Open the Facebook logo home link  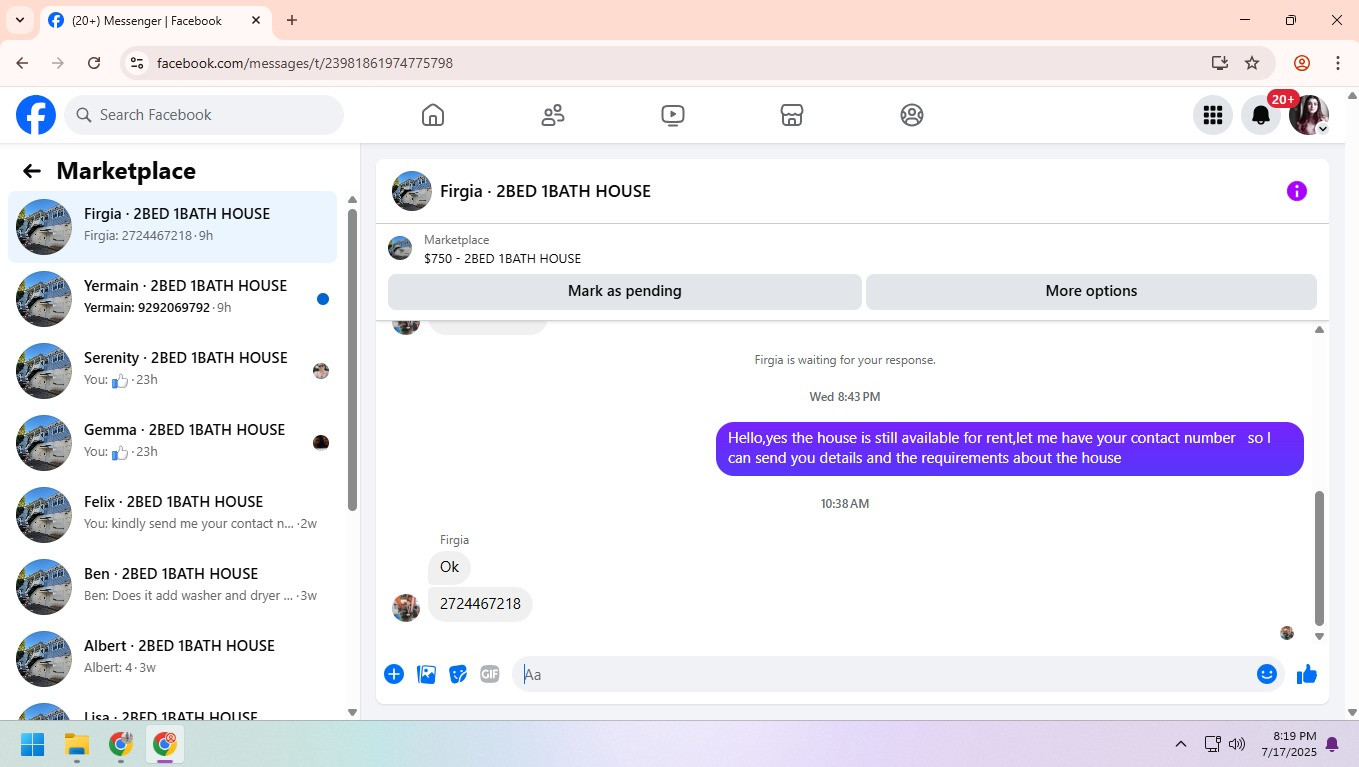[x=36, y=115]
